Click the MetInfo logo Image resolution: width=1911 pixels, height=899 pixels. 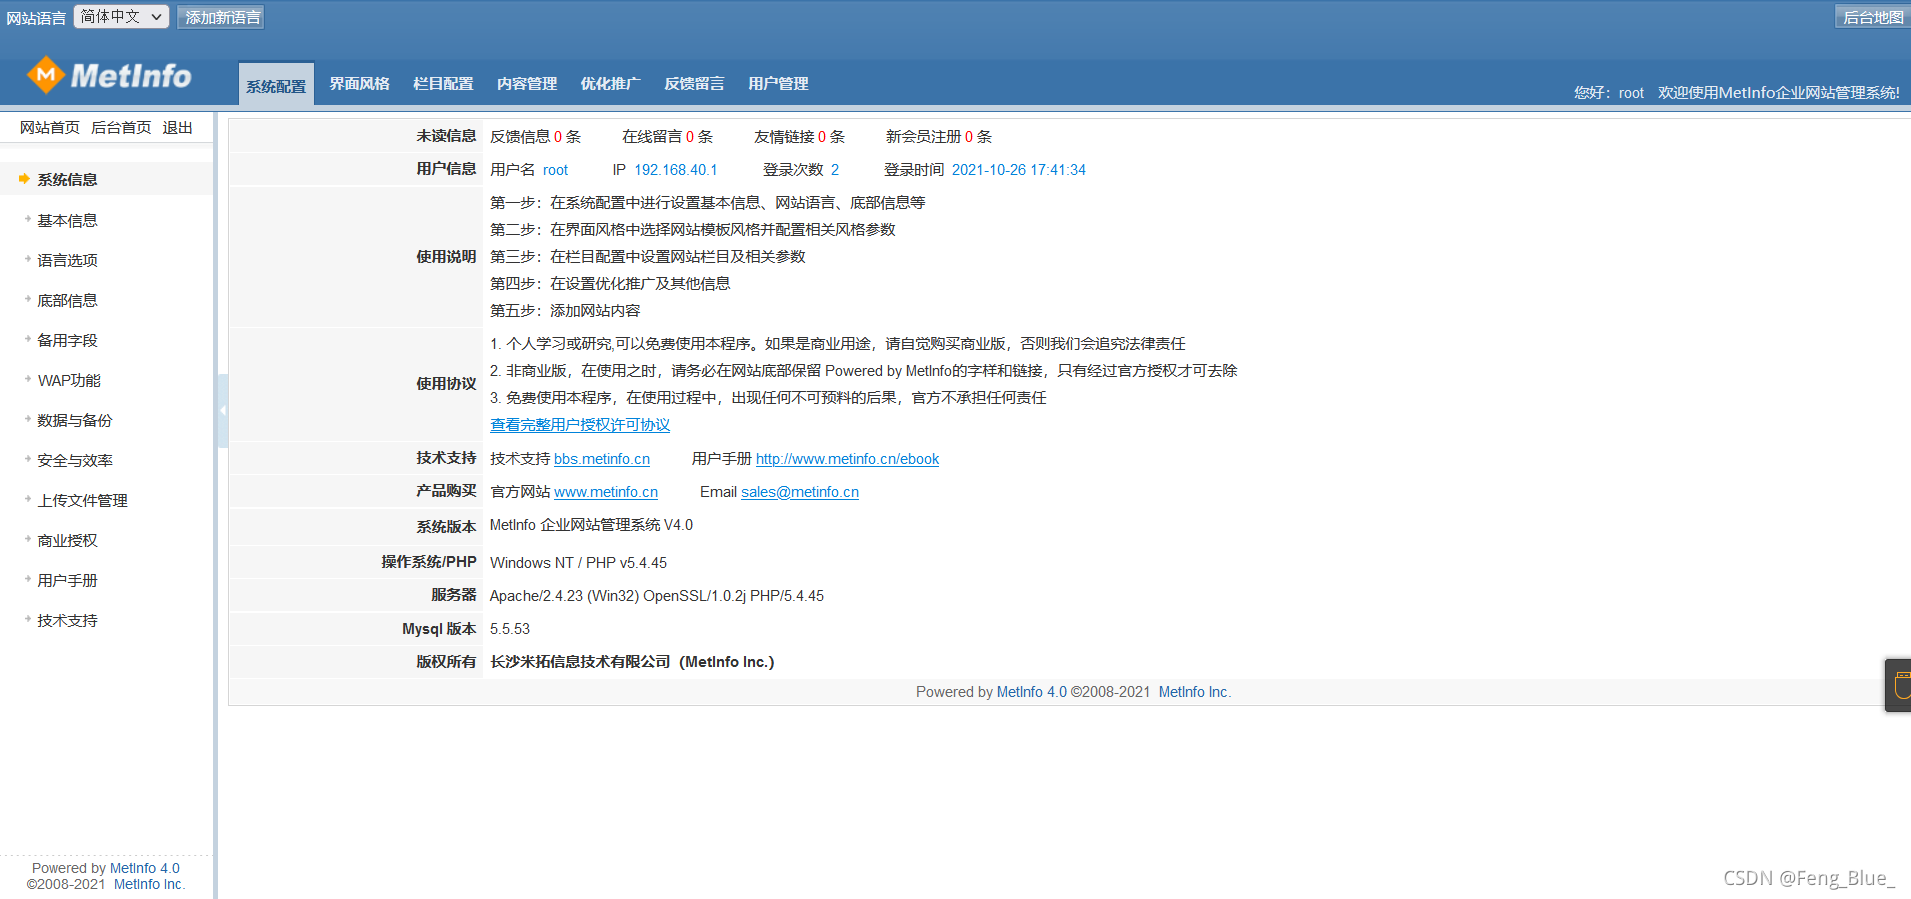[x=109, y=75]
